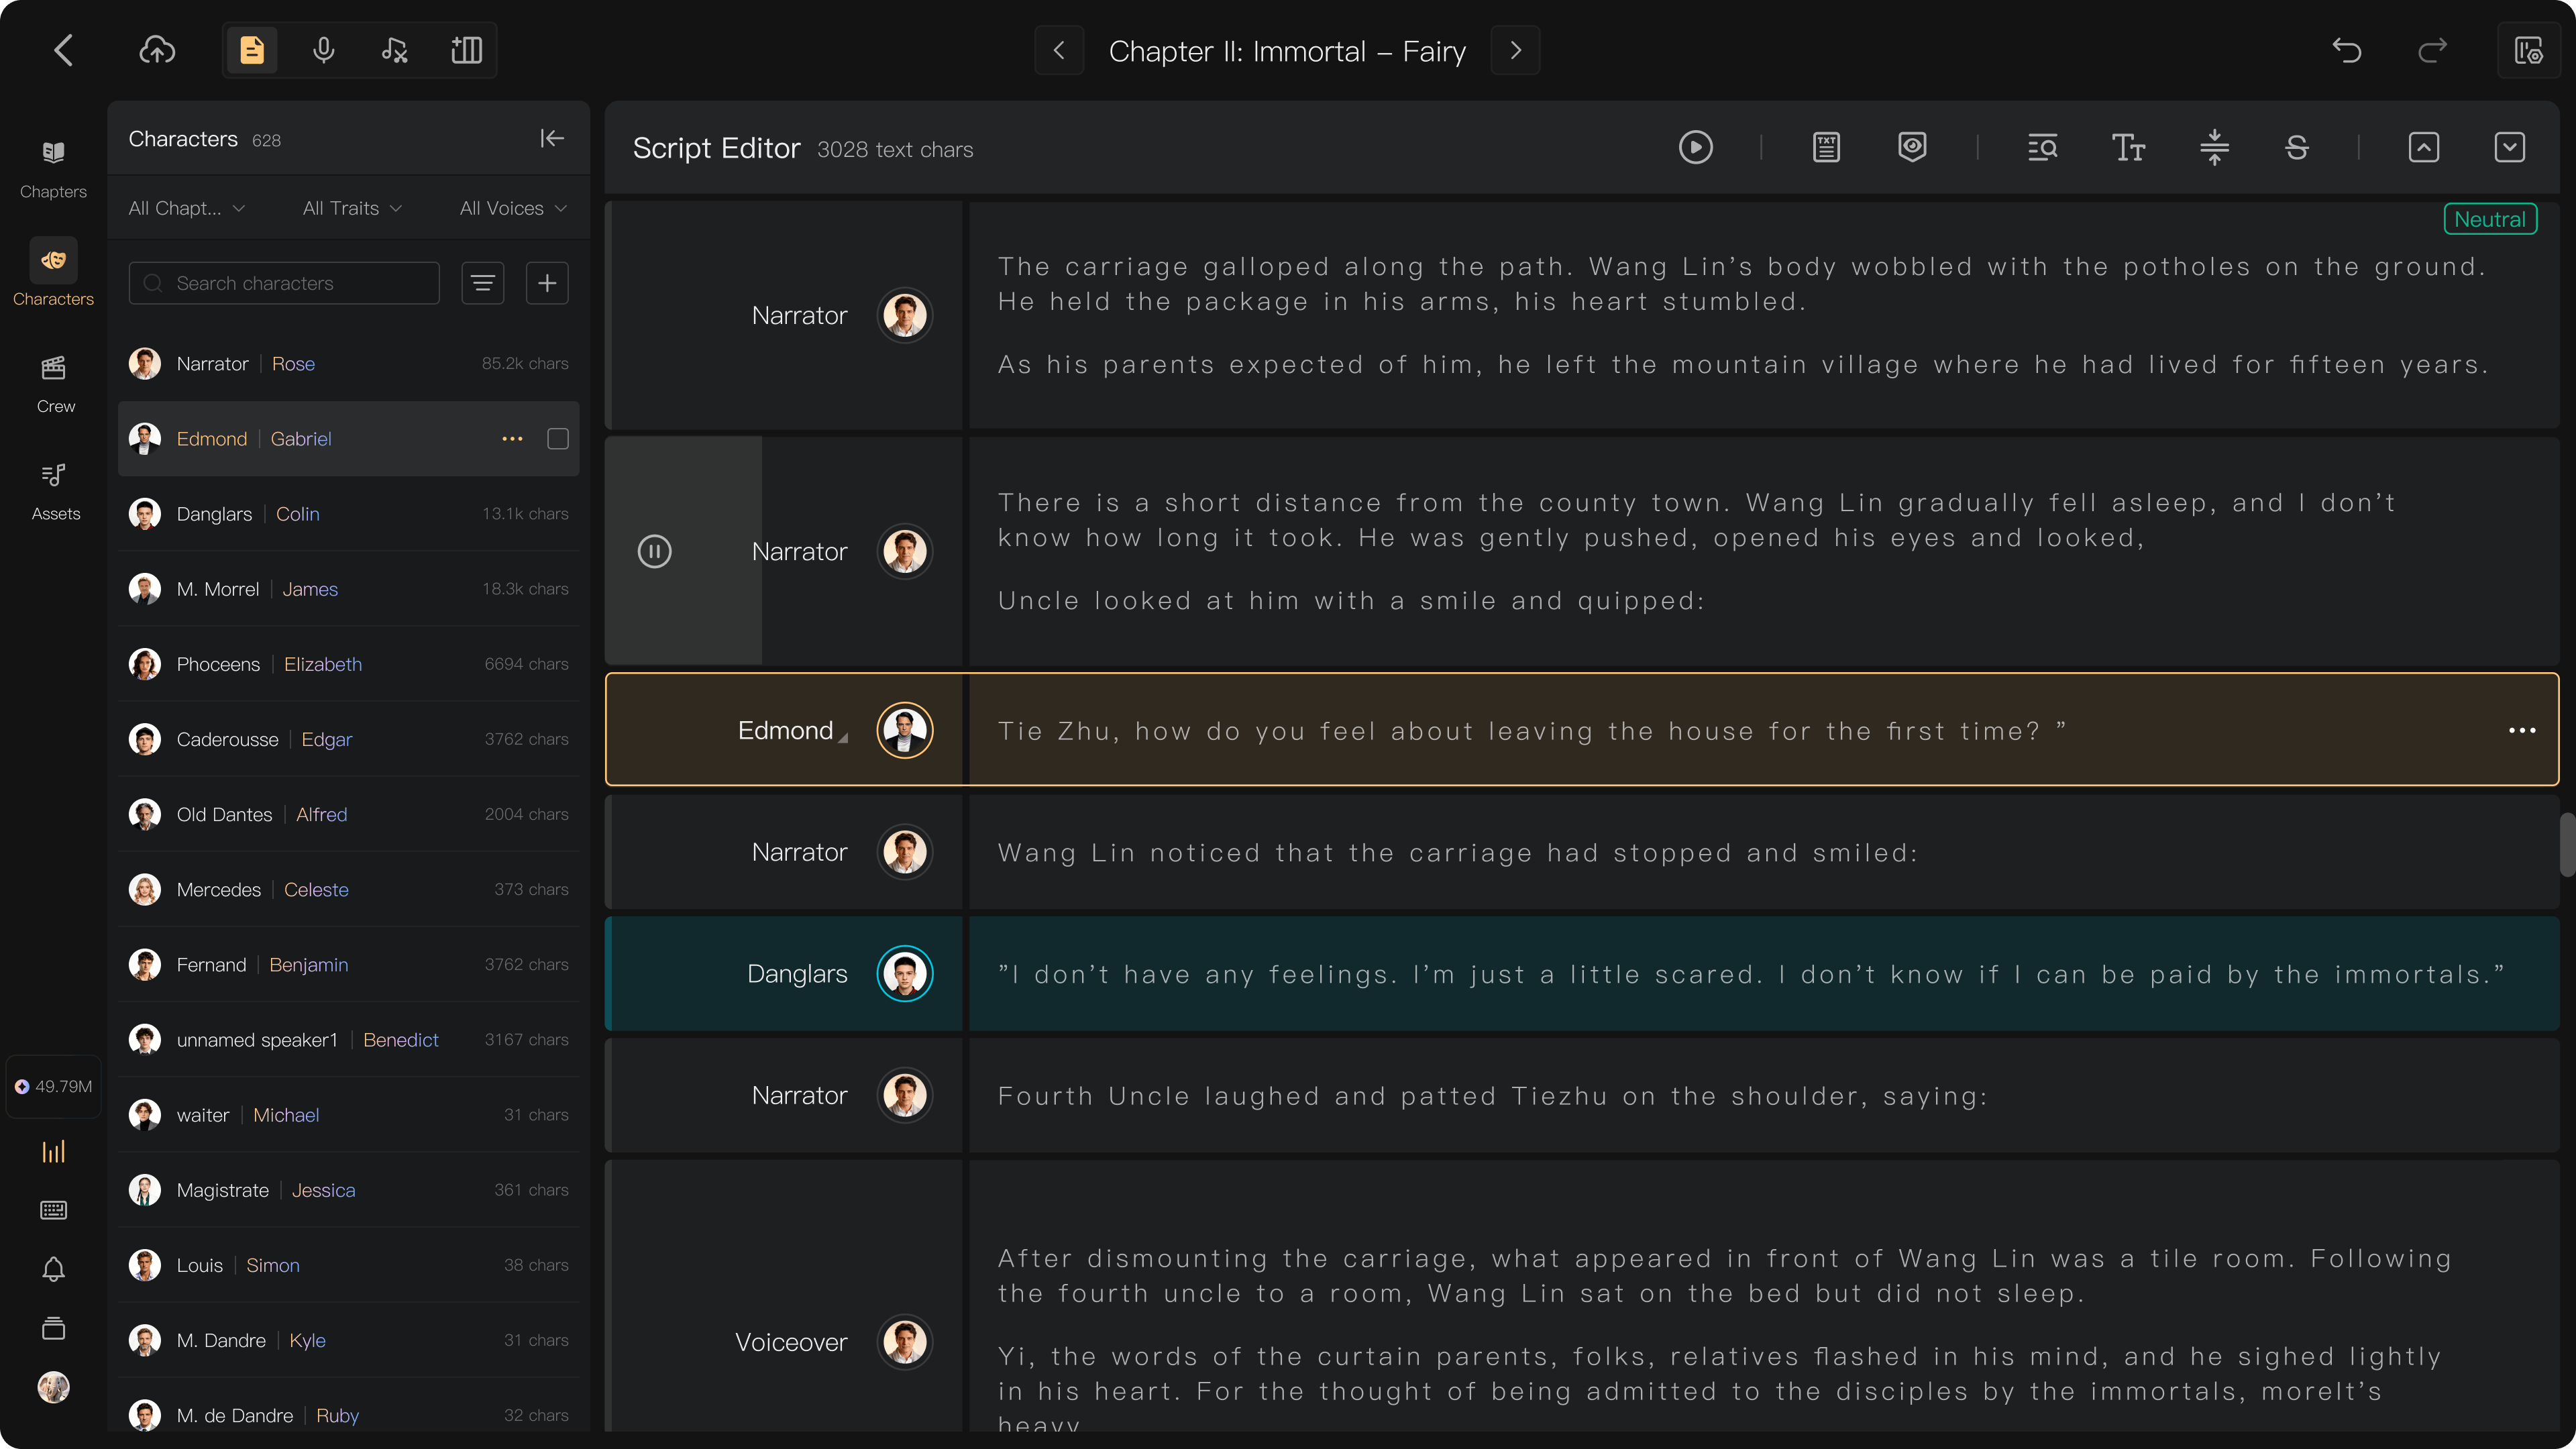Select the script document mode icon

click(x=252, y=50)
